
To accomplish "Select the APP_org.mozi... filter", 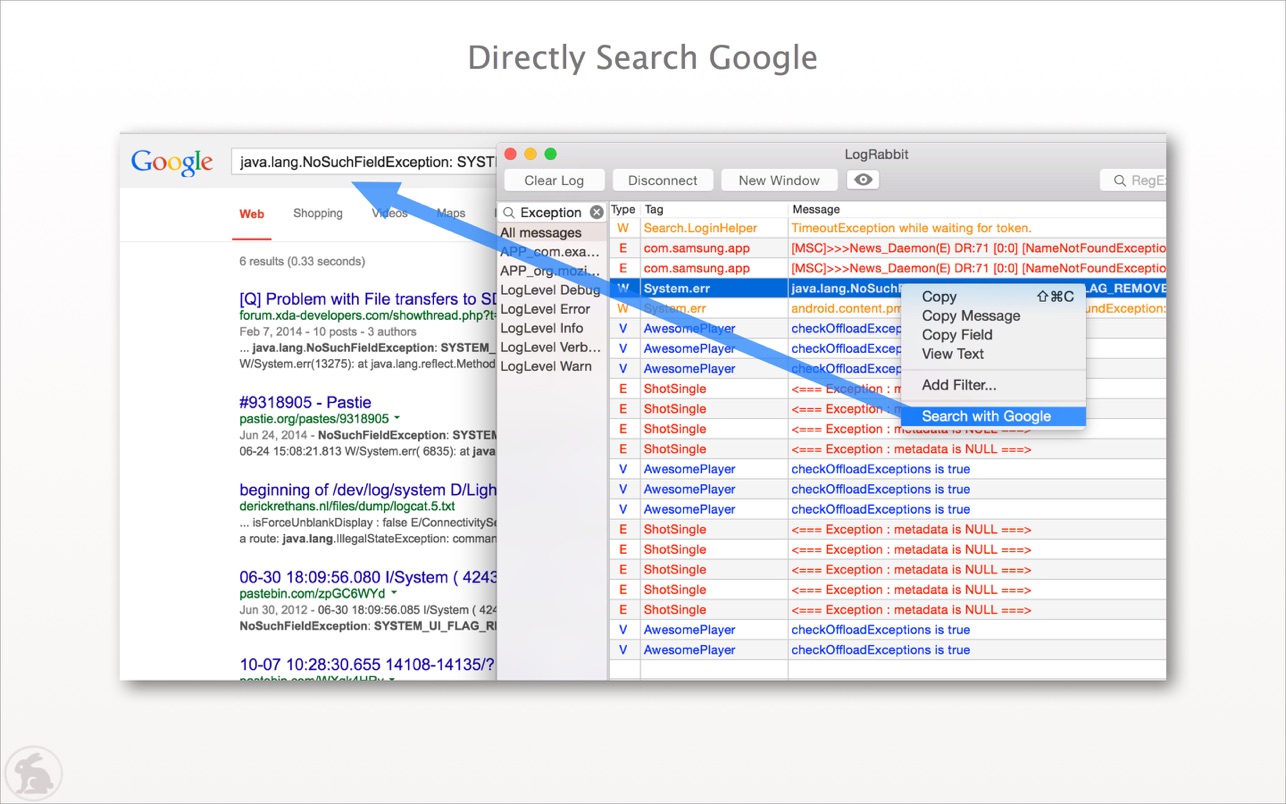I will point(552,270).
